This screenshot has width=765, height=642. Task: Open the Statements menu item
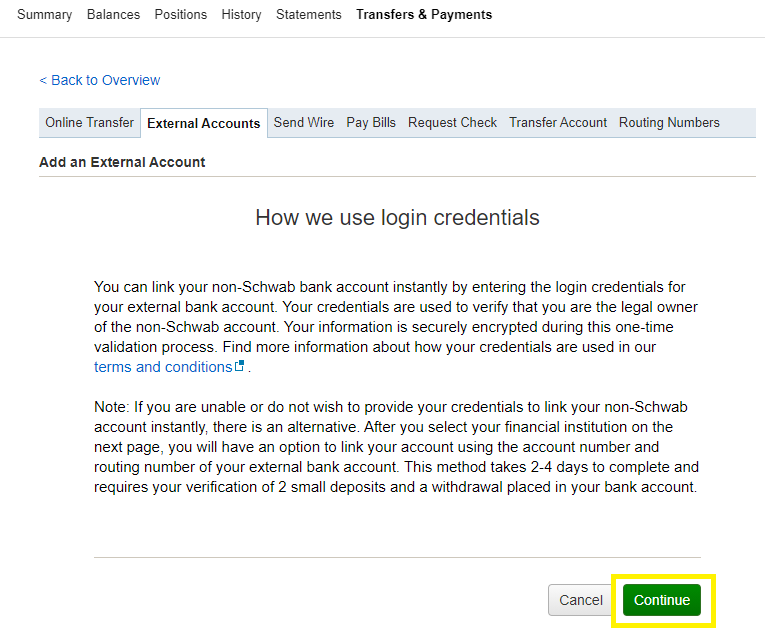pos(308,15)
